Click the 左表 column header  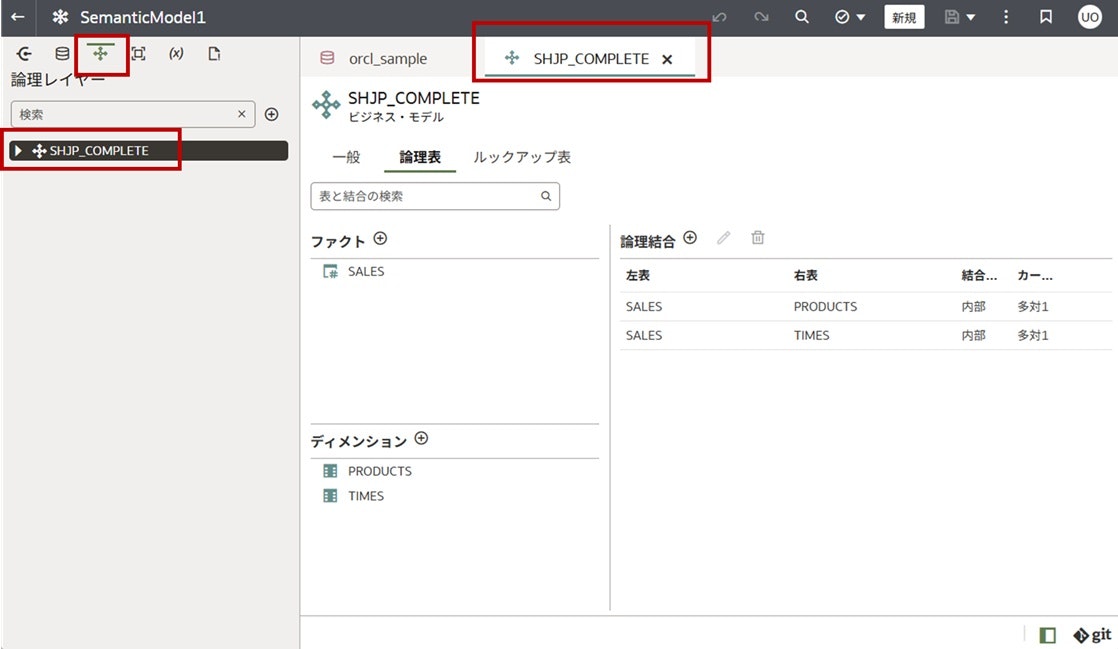pos(637,275)
